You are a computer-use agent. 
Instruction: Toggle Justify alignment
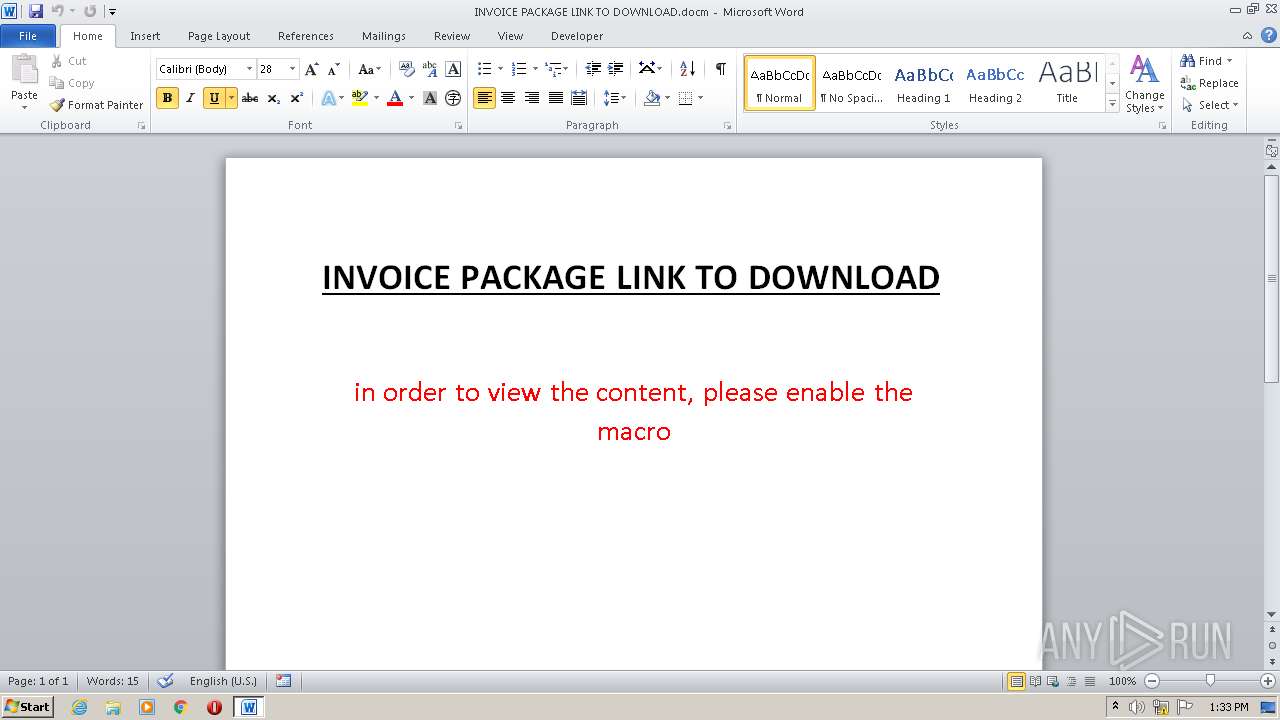click(555, 98)
